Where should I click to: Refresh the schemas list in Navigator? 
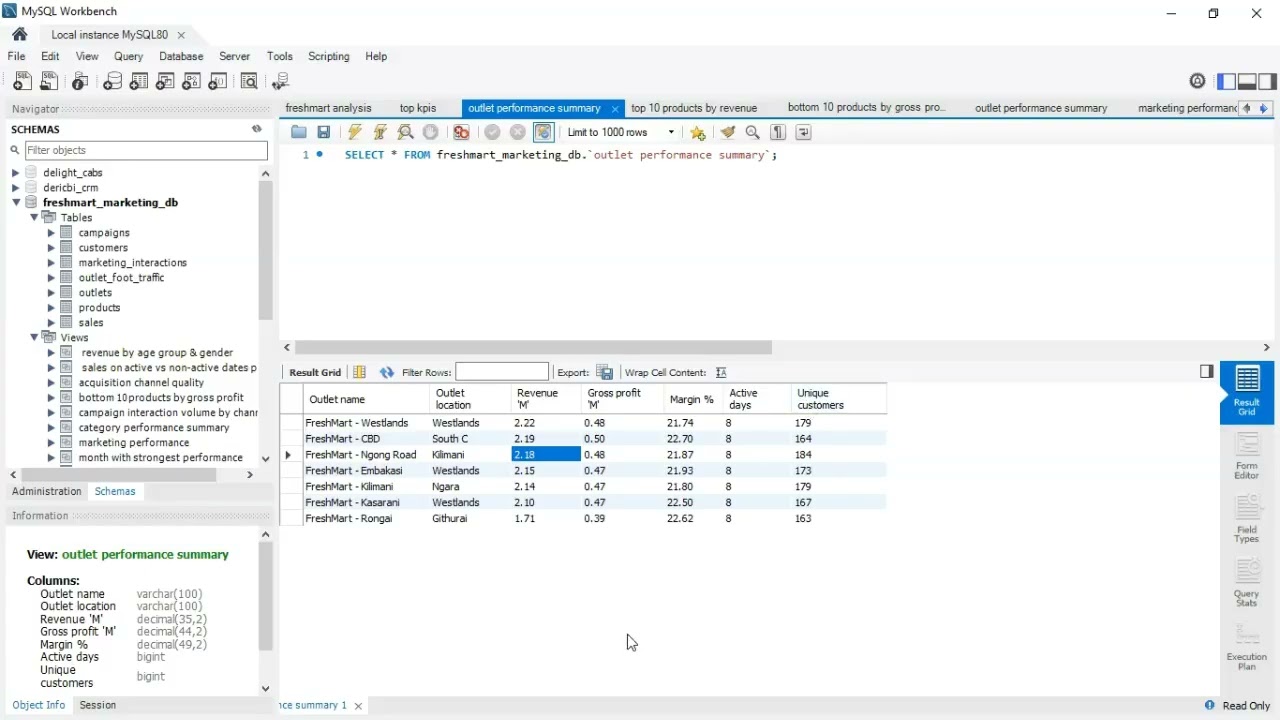tap(257, 129)
